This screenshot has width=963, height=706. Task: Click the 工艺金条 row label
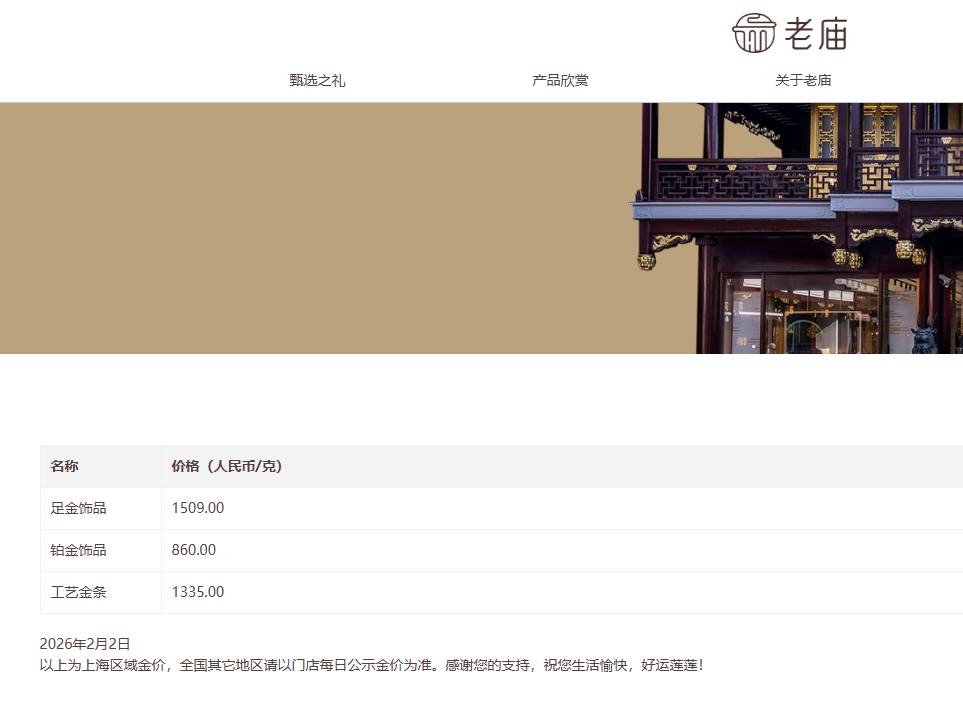tap(78, 592)
